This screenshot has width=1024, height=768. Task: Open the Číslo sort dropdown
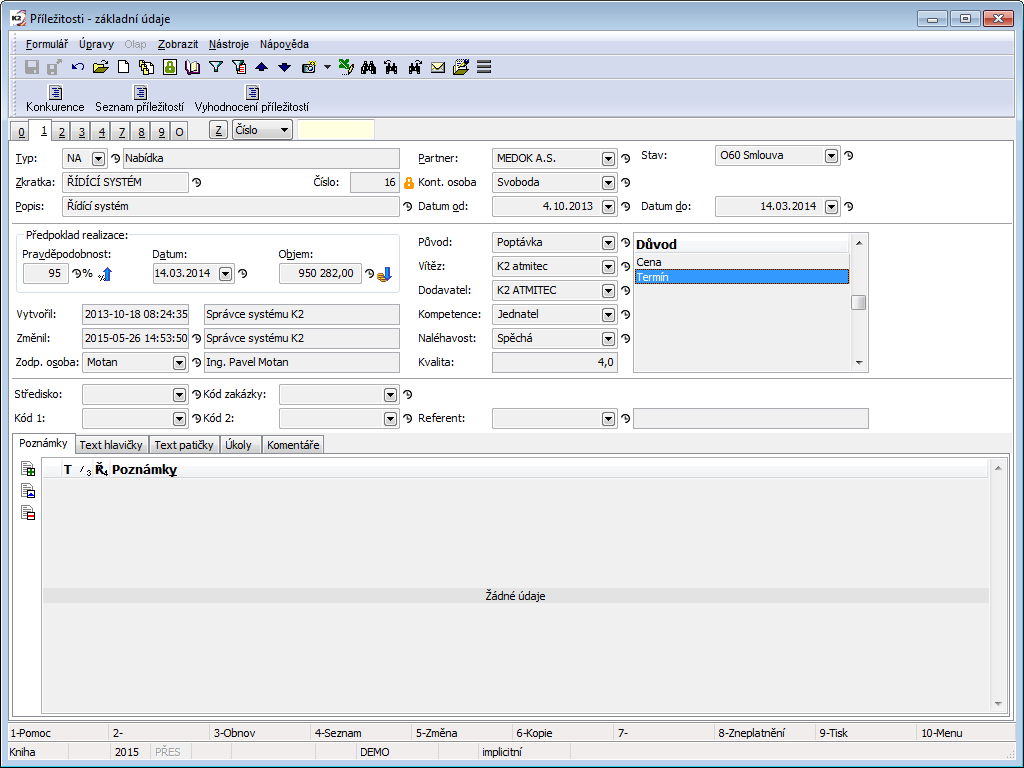284,130
